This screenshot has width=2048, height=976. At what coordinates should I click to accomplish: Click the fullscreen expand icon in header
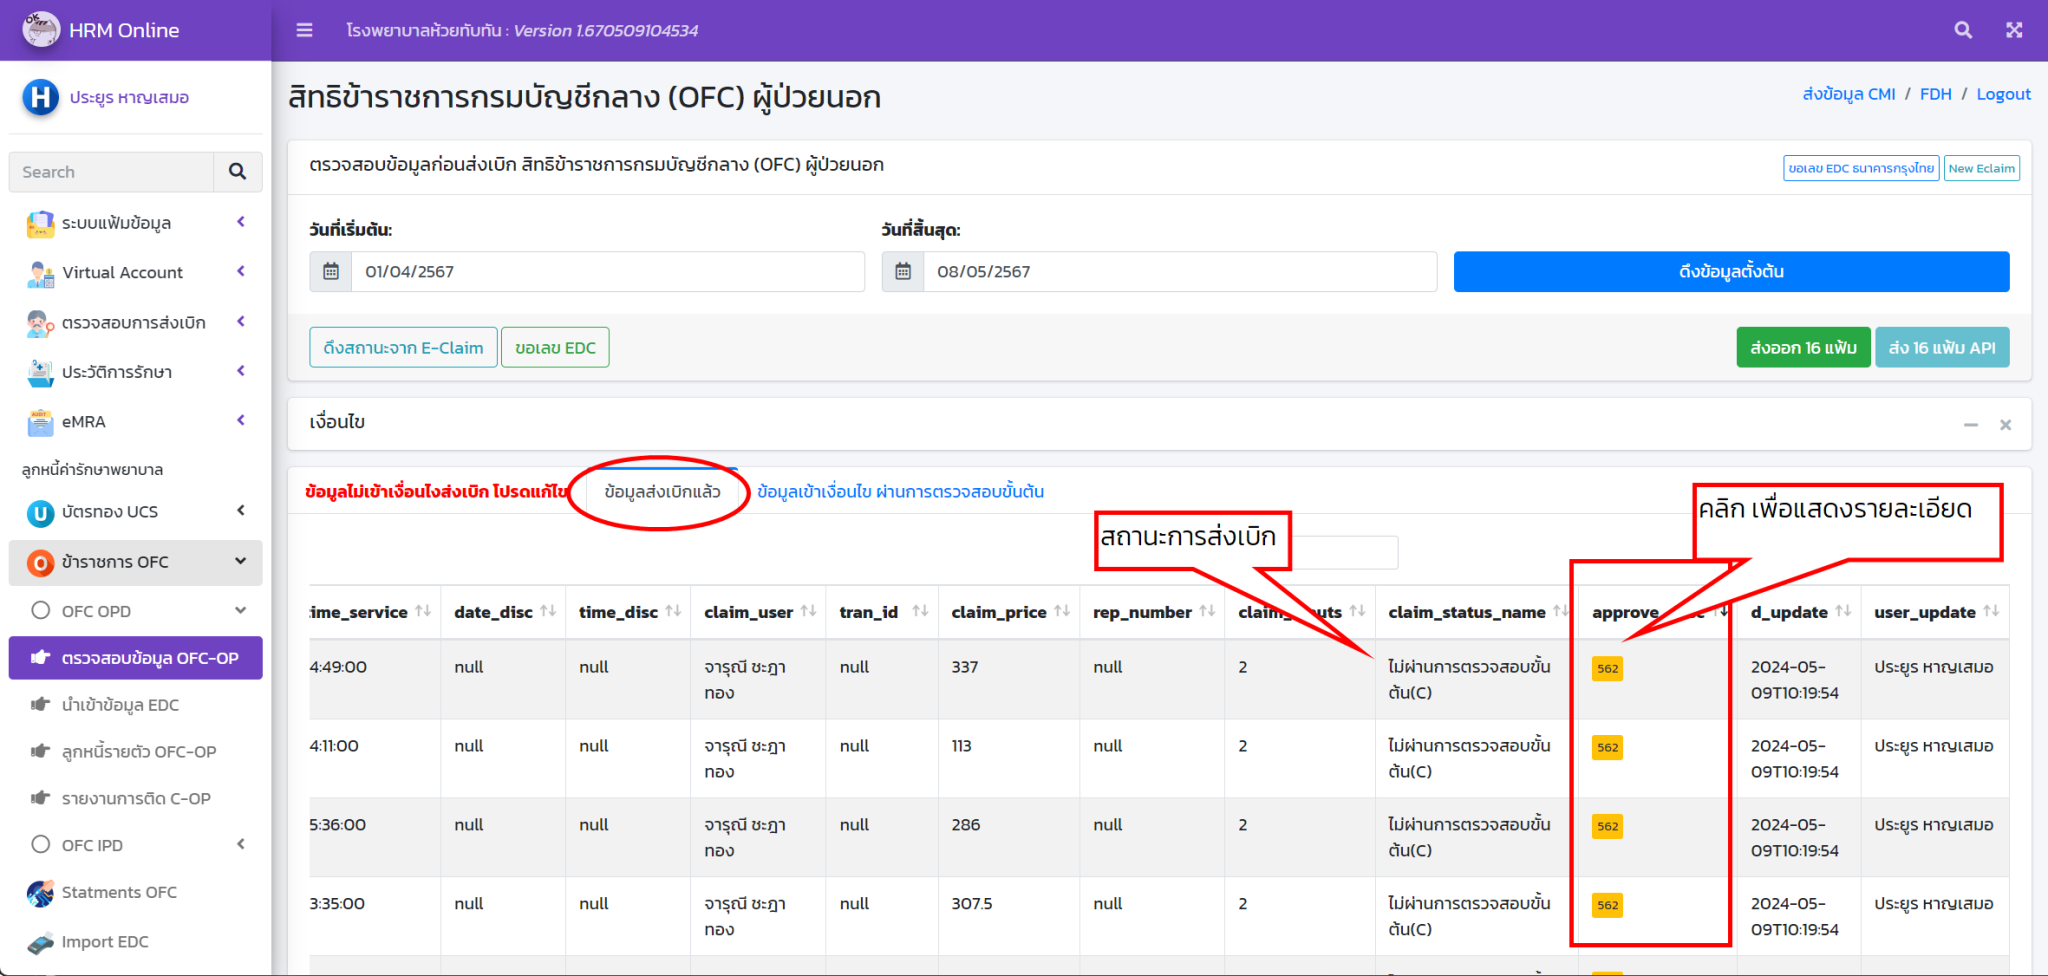pyautogui.click(x=2014, y=30)
